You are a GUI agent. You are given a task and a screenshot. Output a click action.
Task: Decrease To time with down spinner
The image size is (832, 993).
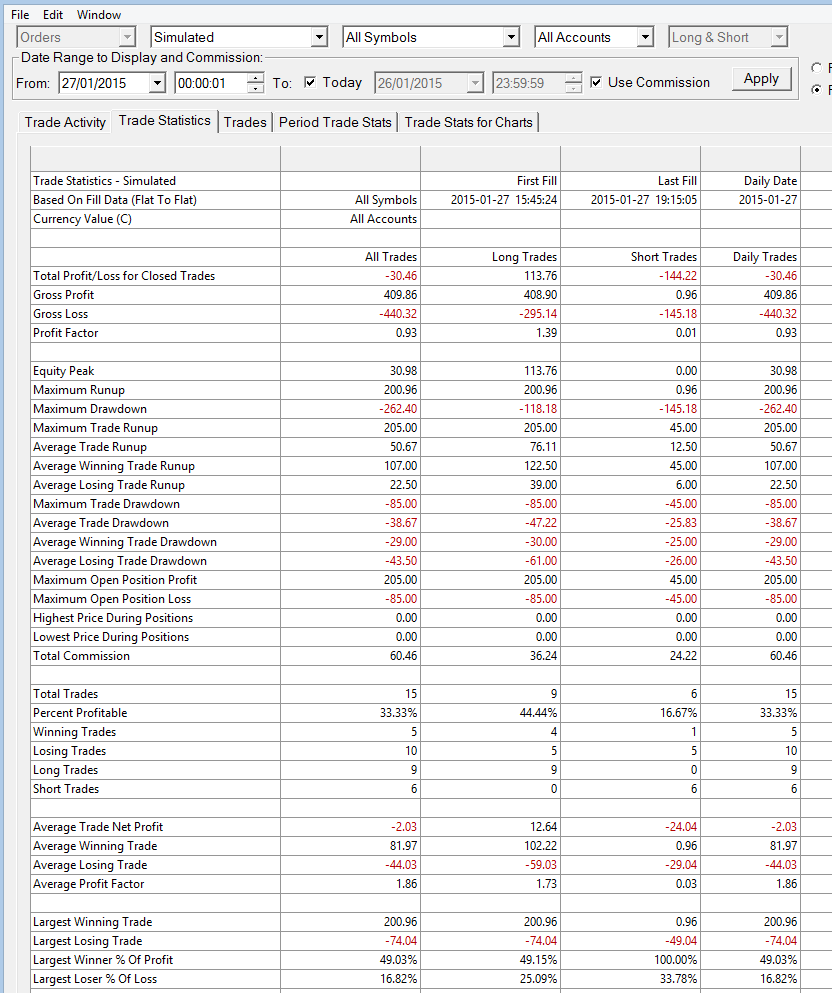(573, 88)
